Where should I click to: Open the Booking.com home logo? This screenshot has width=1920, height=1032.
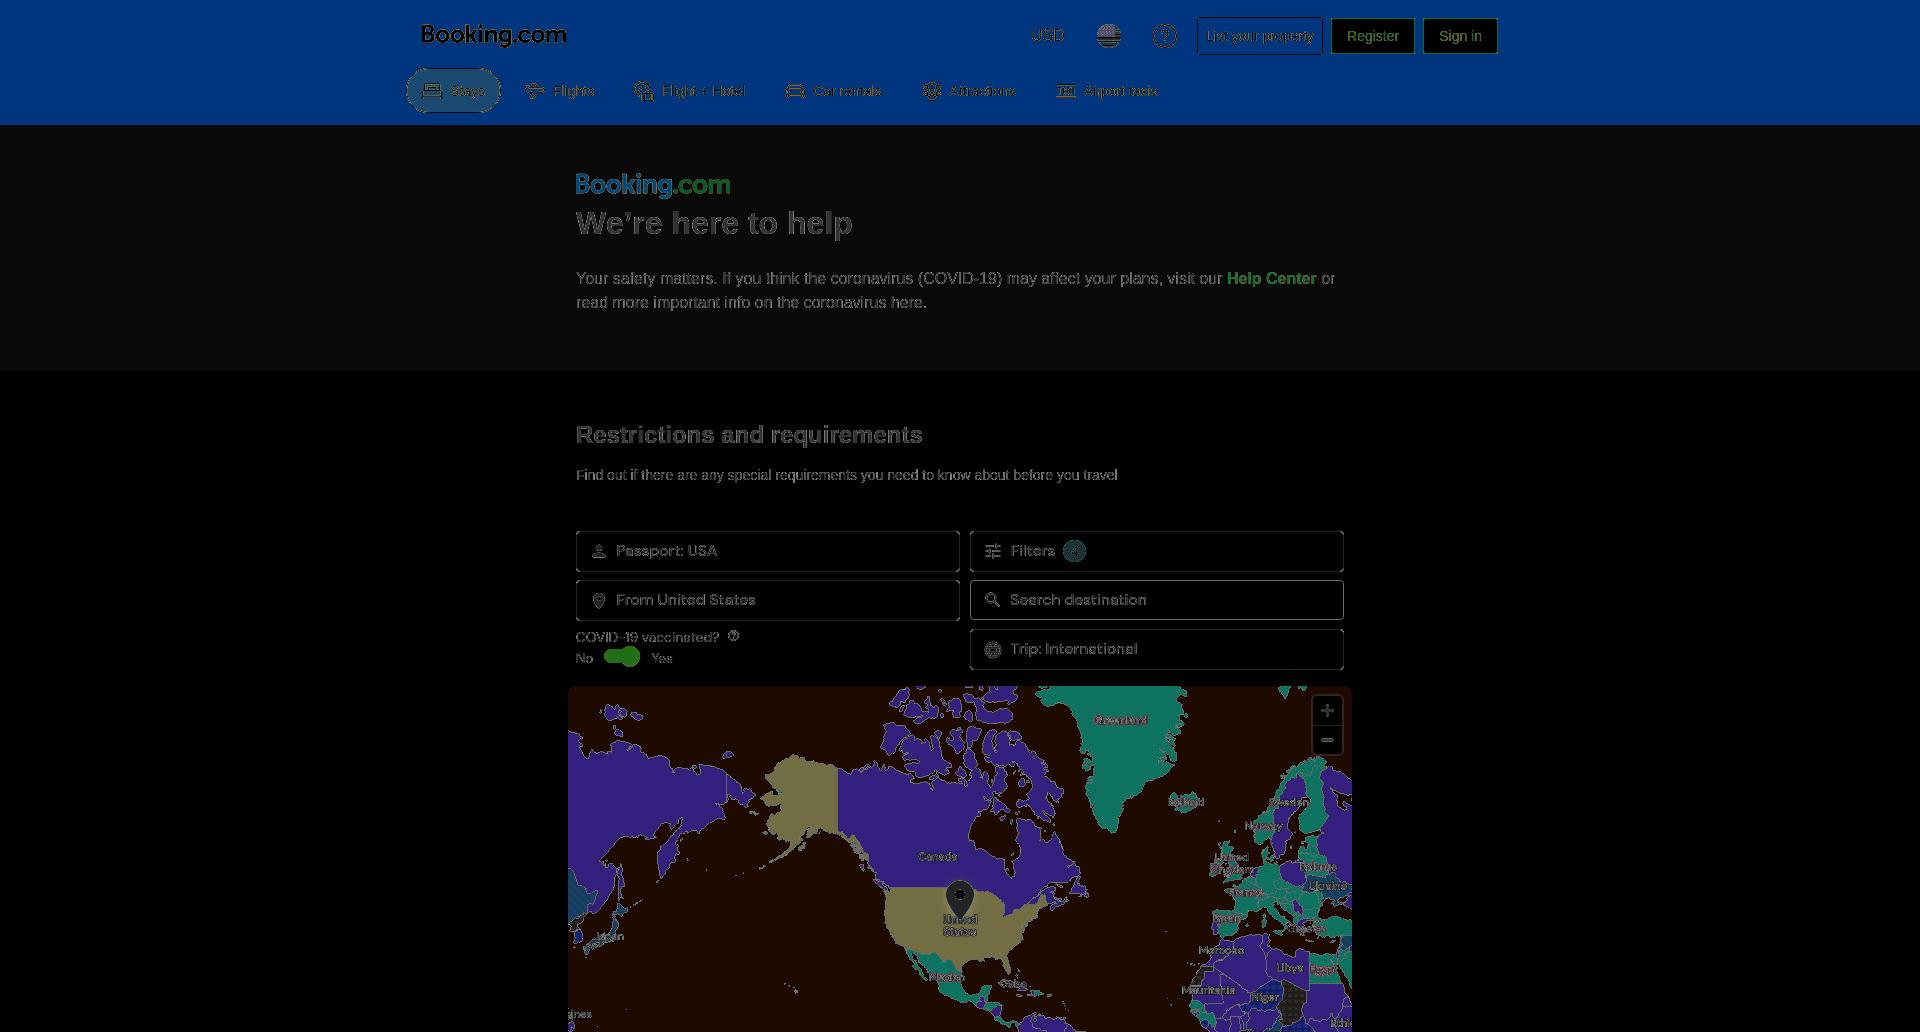[493, 35]
